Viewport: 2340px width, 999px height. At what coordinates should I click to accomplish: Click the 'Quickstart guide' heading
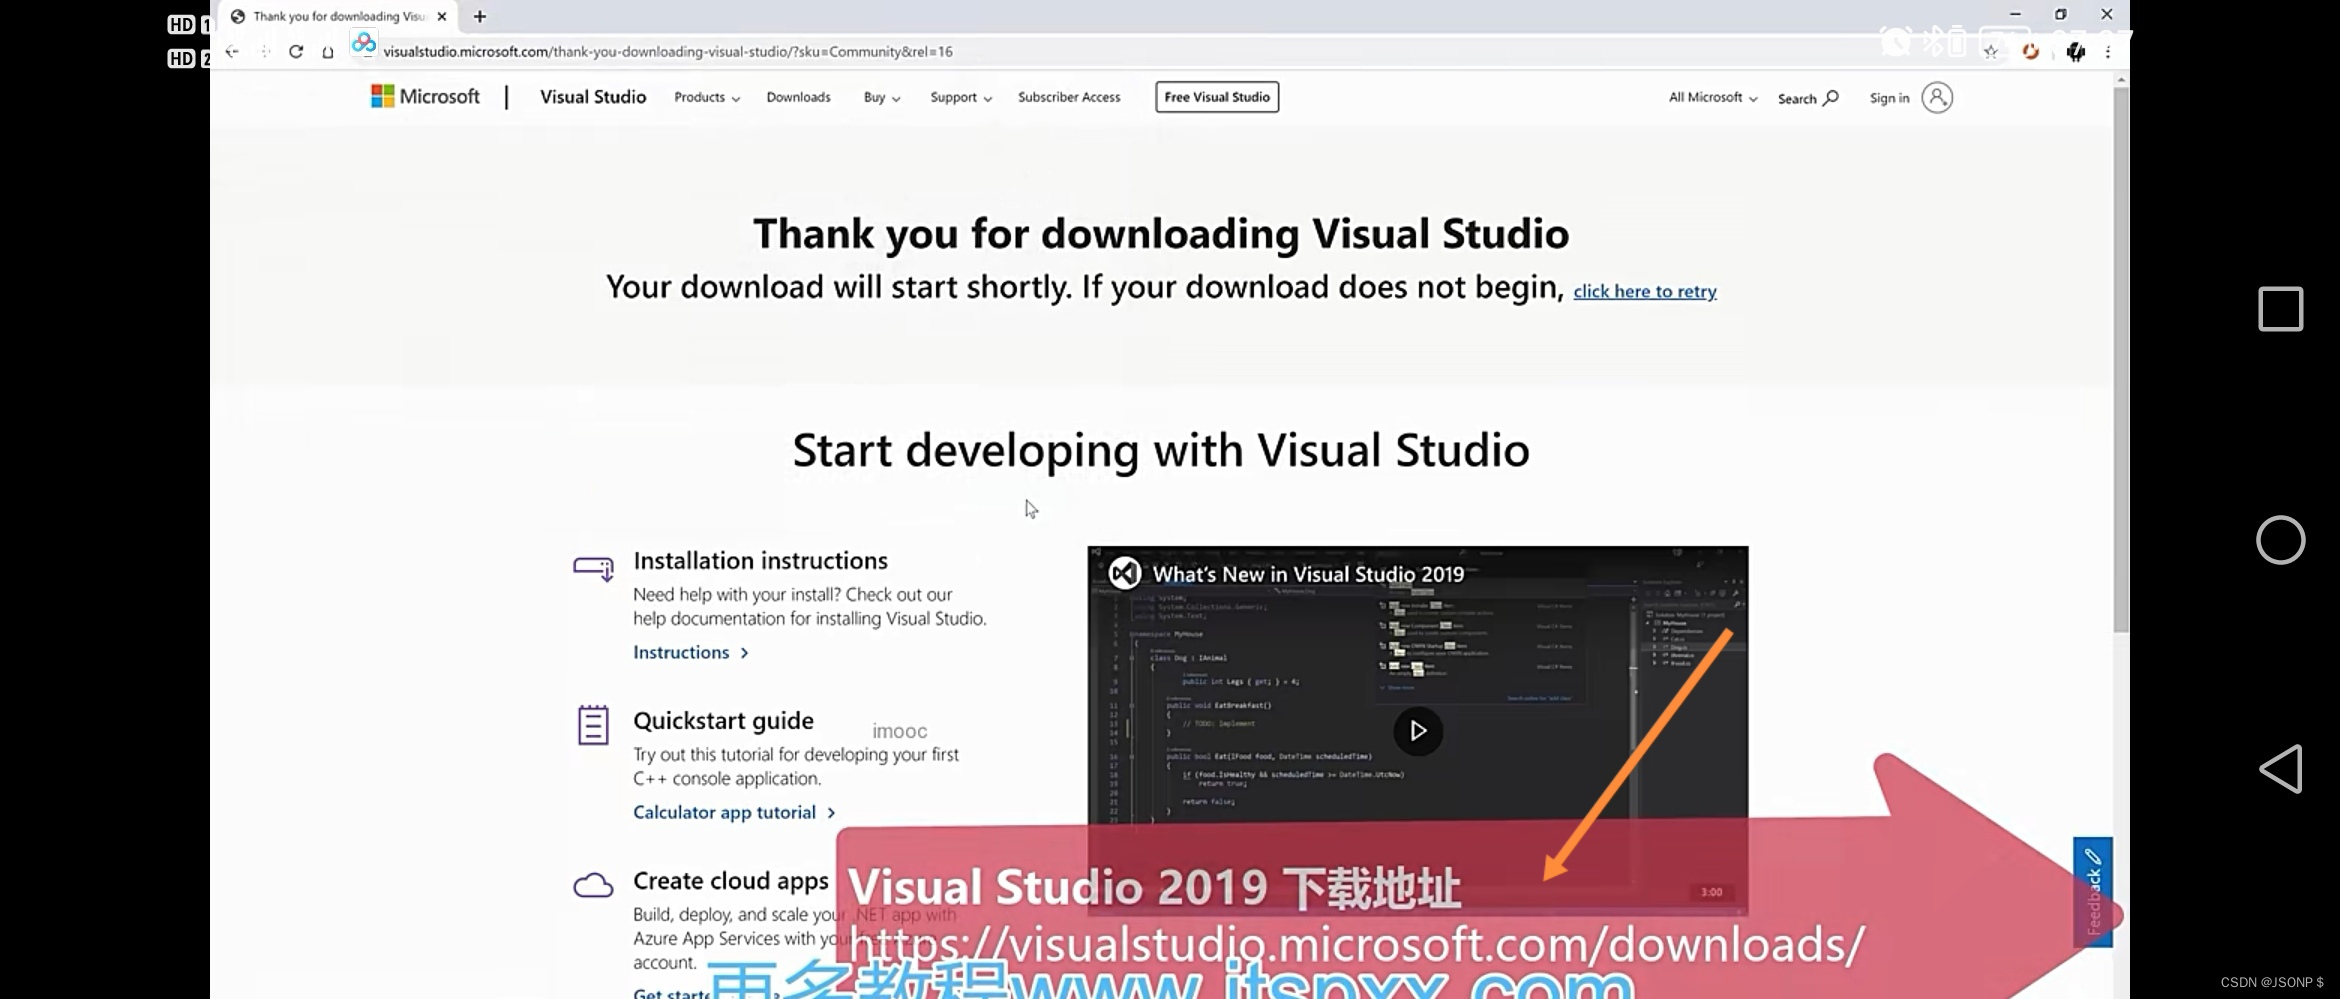click(x=723, y=721)
